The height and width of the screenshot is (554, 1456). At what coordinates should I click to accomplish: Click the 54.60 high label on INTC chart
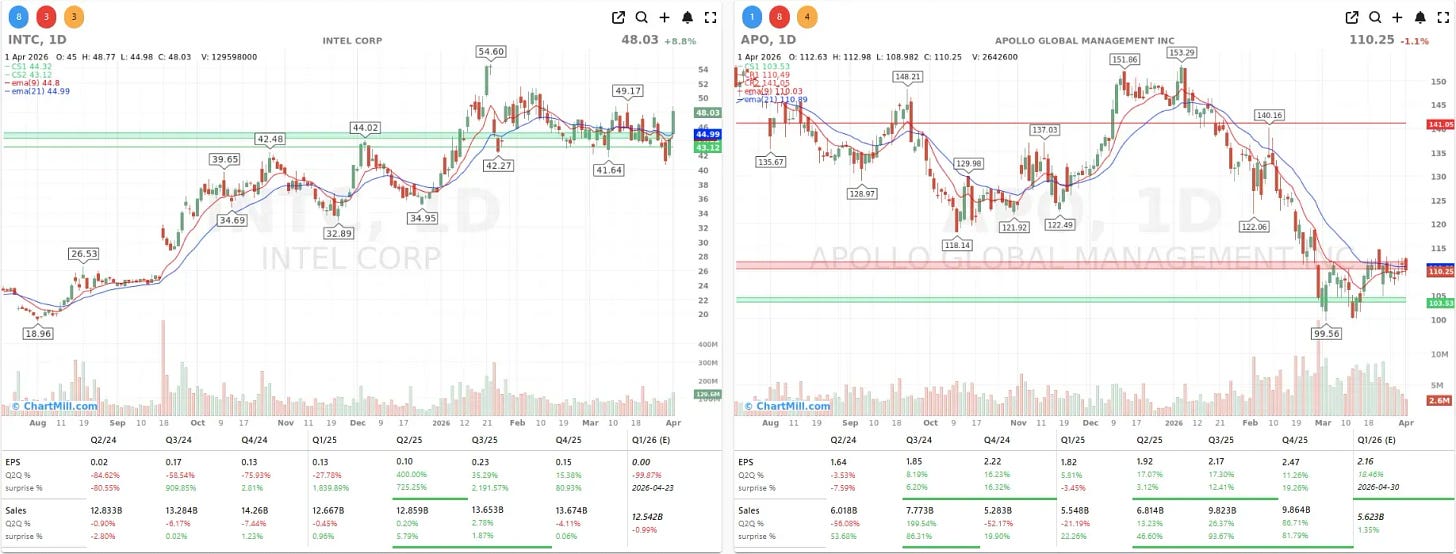[491, 51]
